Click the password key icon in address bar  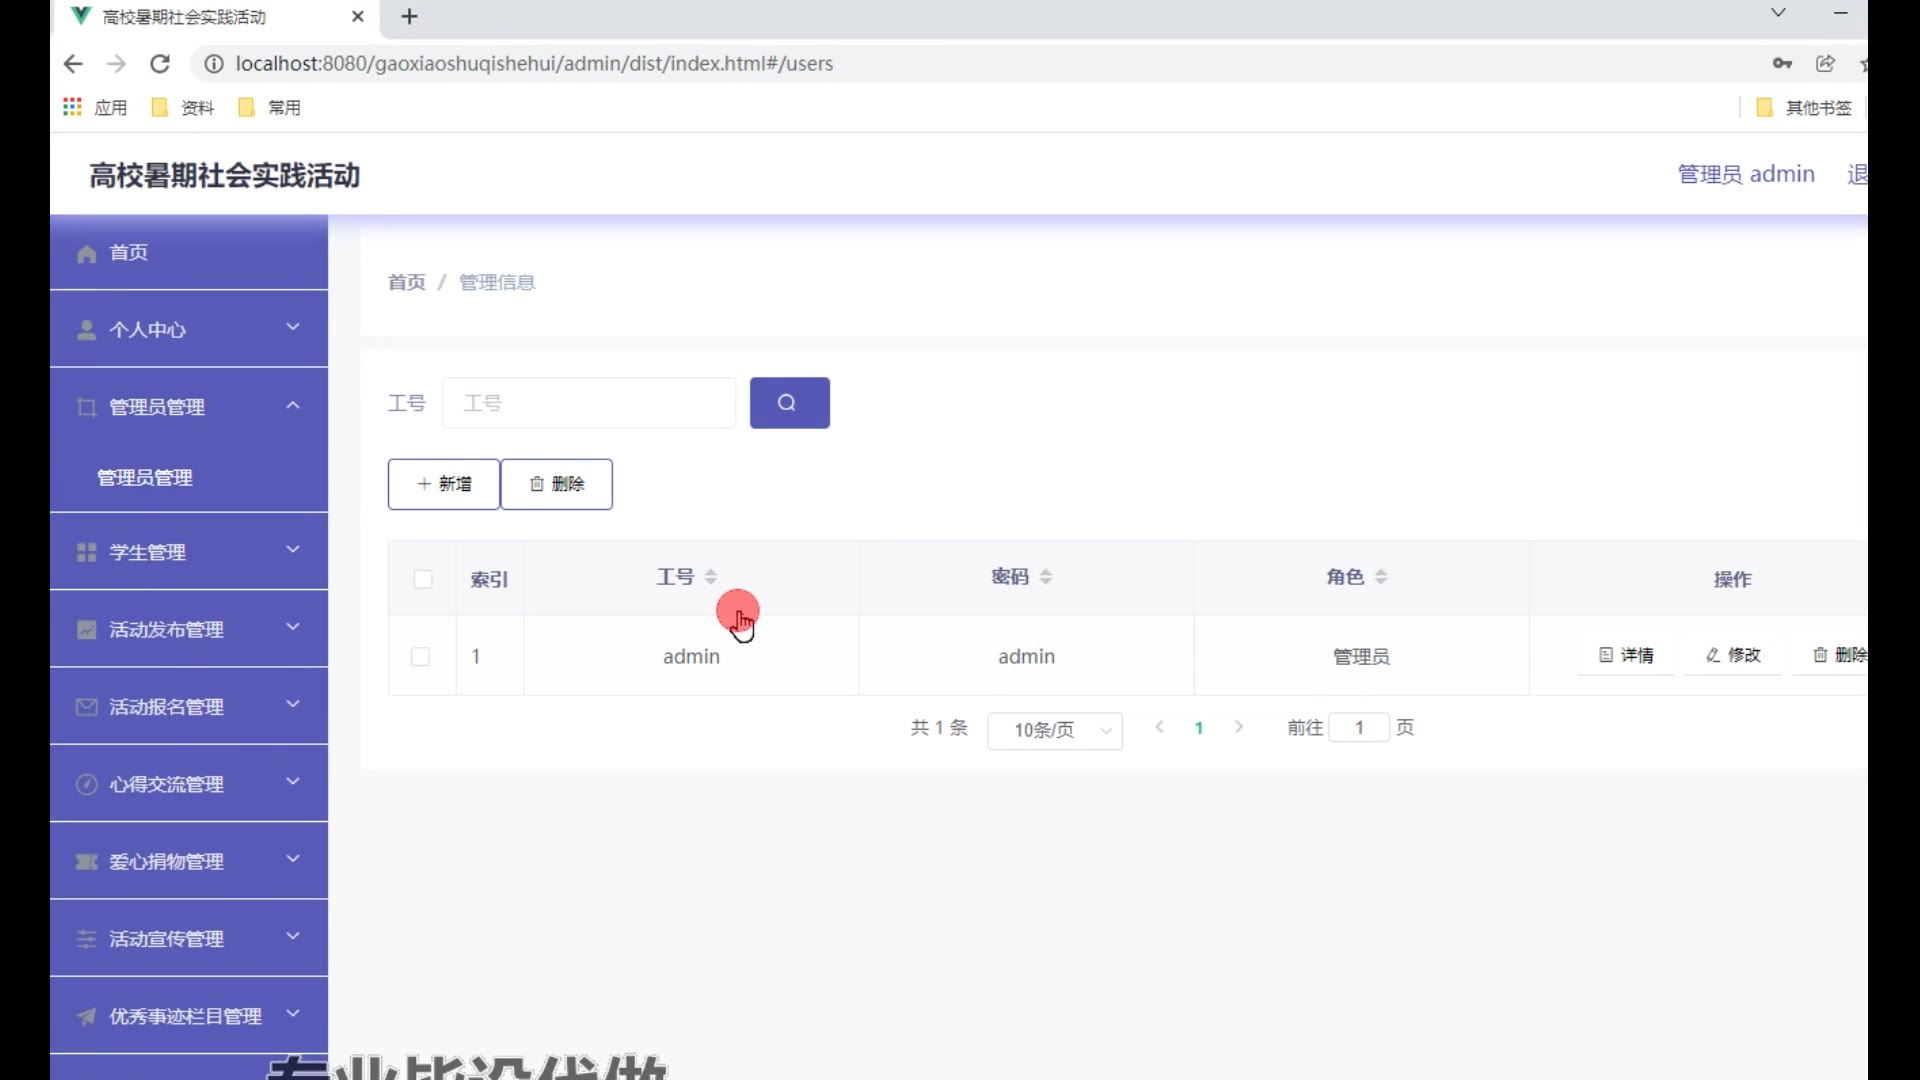click(1782, 64)
